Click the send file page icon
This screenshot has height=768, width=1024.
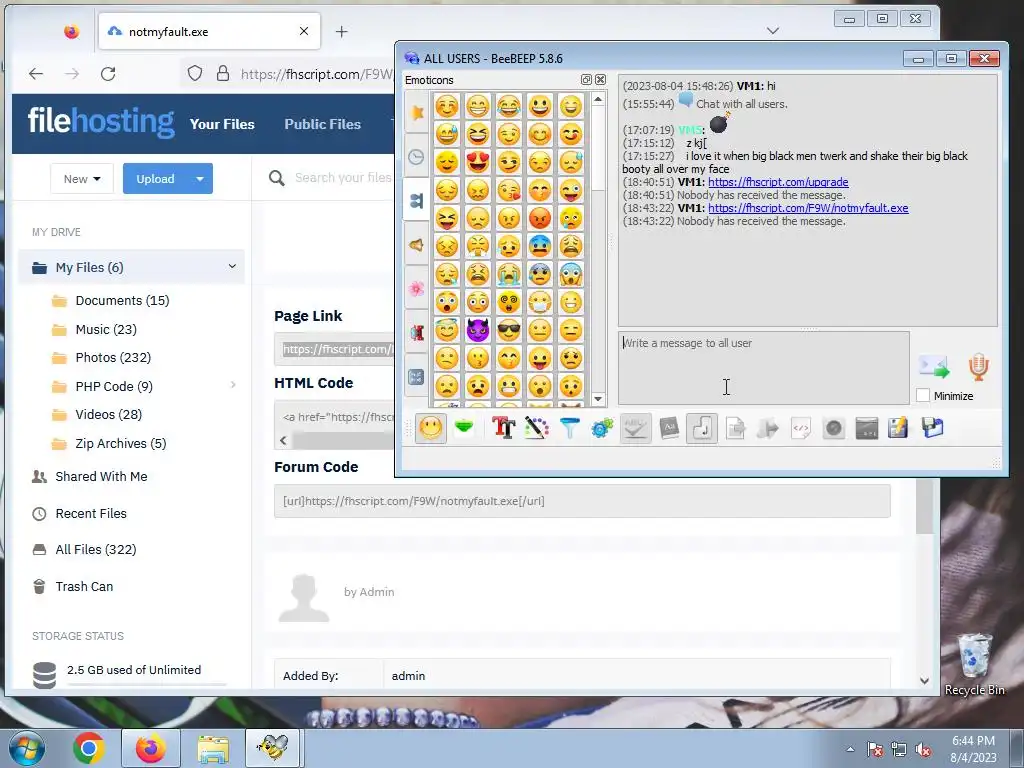tap(736, 428)
